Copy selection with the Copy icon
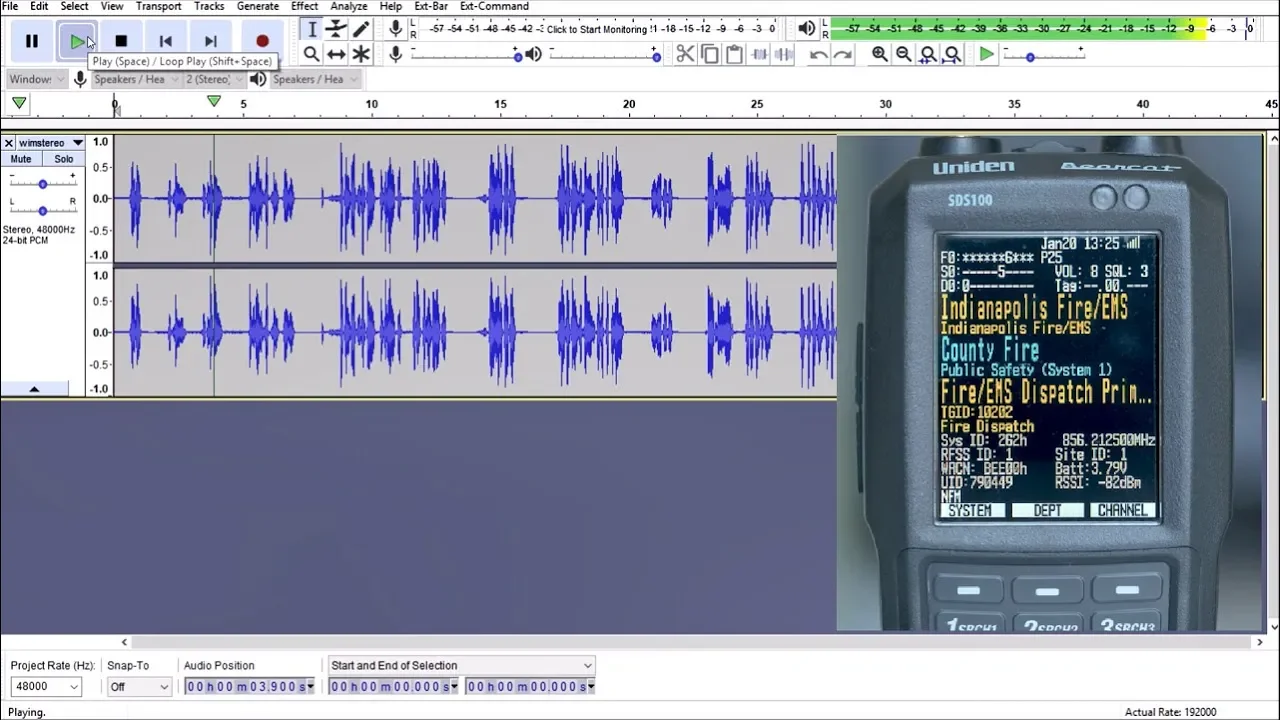The height and width of the screenshot is (720, 1280). 709,54
